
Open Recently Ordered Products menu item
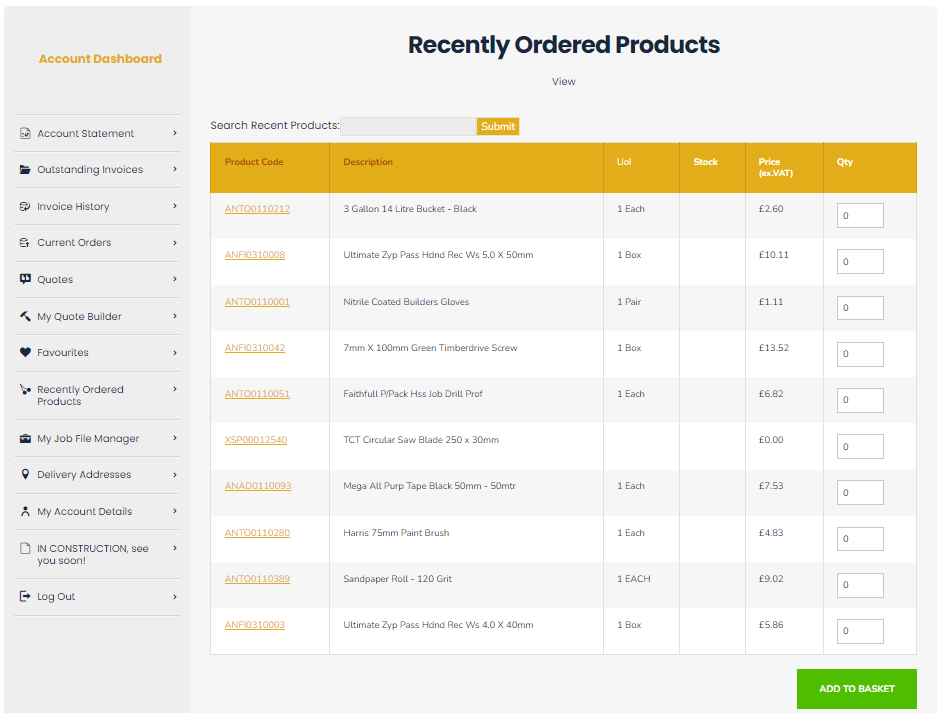pyautogui.click(x=80, y=395)
